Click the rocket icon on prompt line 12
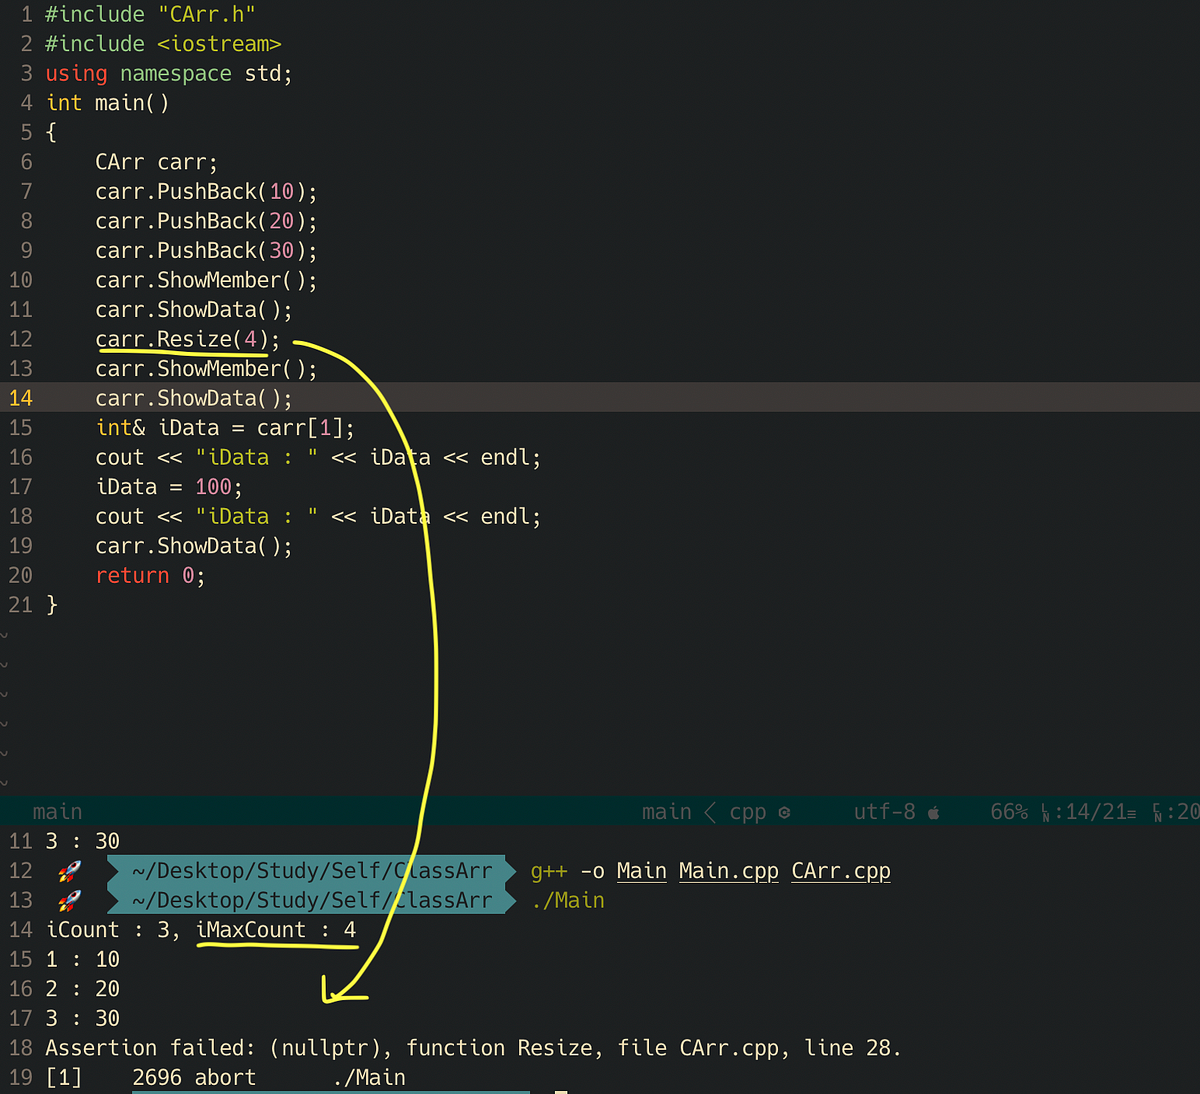 [x=69, y=870]
